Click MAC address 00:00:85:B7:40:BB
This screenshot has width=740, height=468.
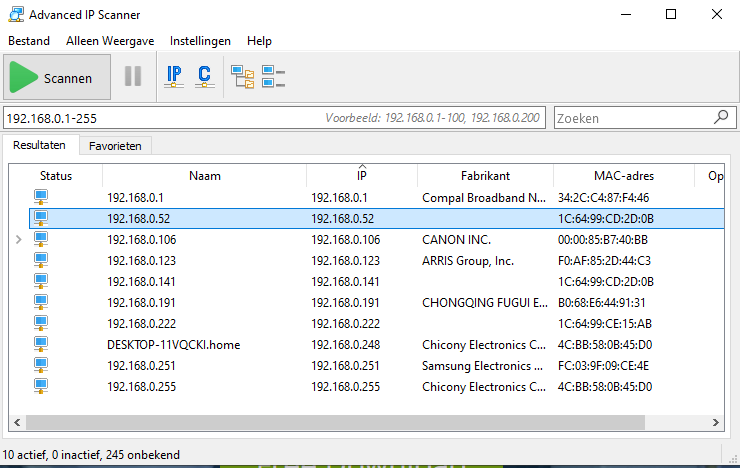[x=603, y=240]
